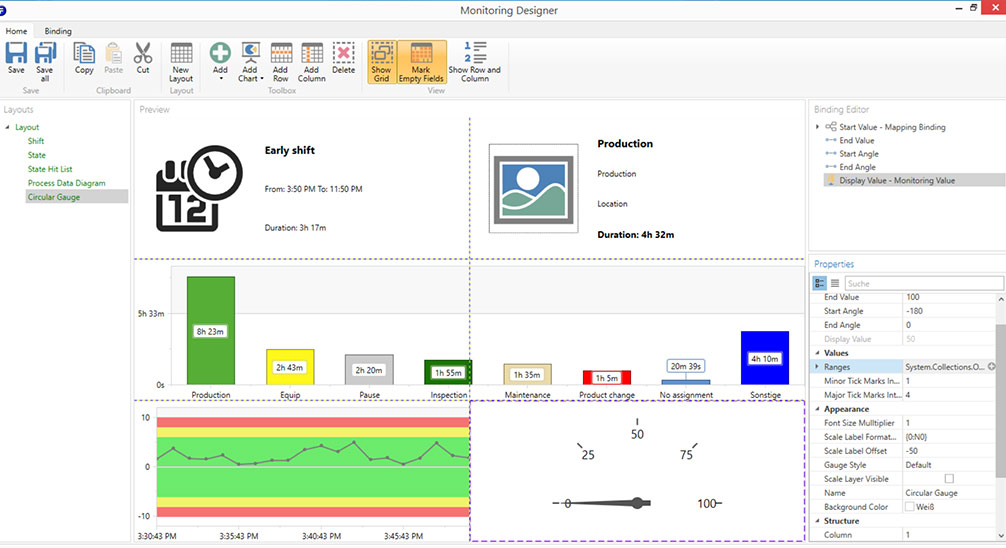Click the Production placeholder picture
Image resolution: width=1006 pixels, height=548 pixels.
[533, 188]
